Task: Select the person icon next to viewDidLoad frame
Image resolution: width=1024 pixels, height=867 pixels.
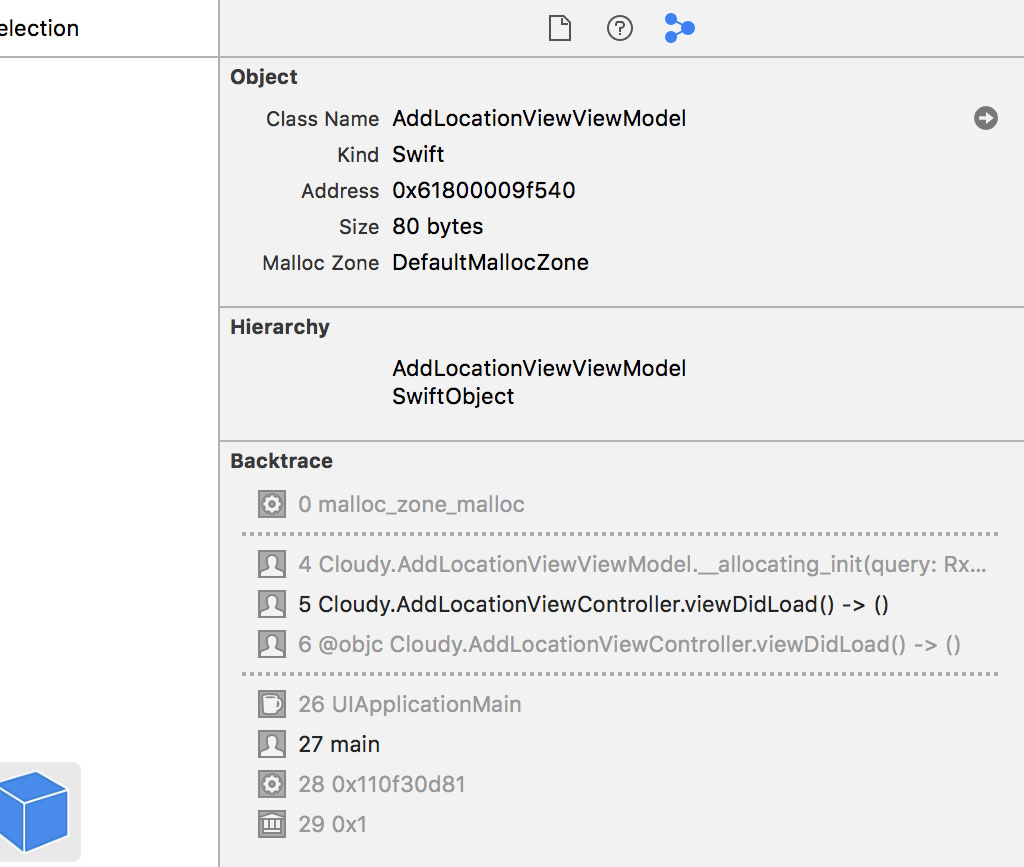Action: [x=271, y=604]
